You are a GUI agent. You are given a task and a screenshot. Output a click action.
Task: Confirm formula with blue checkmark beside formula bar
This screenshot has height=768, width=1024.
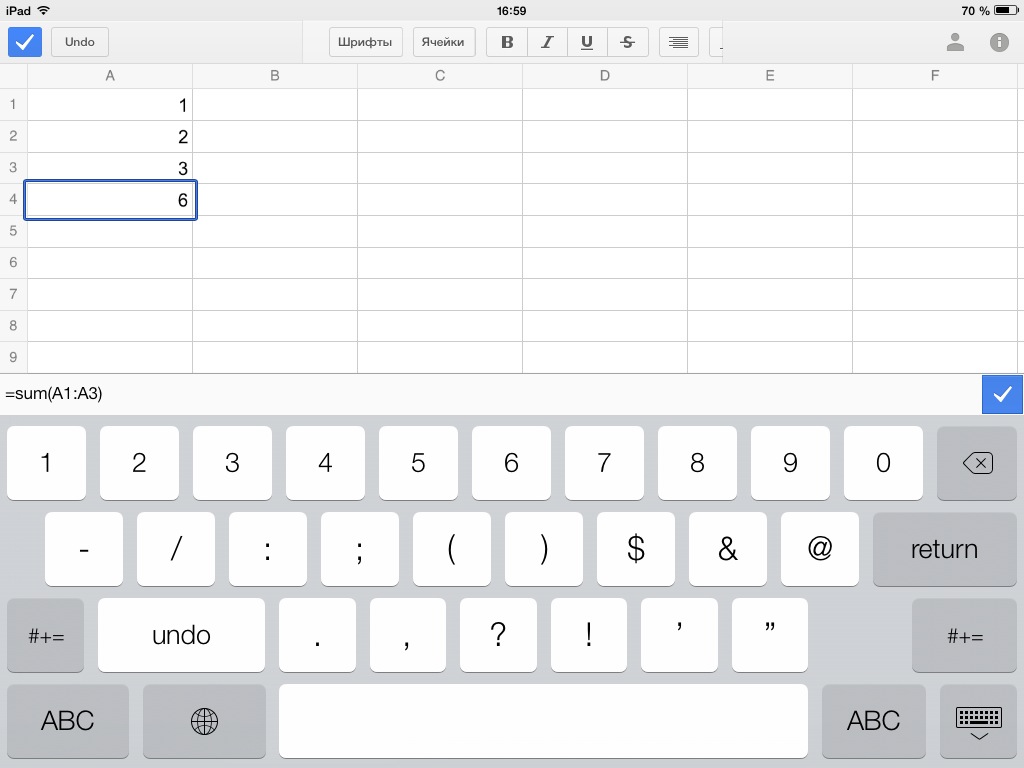tap(1002, 394)
